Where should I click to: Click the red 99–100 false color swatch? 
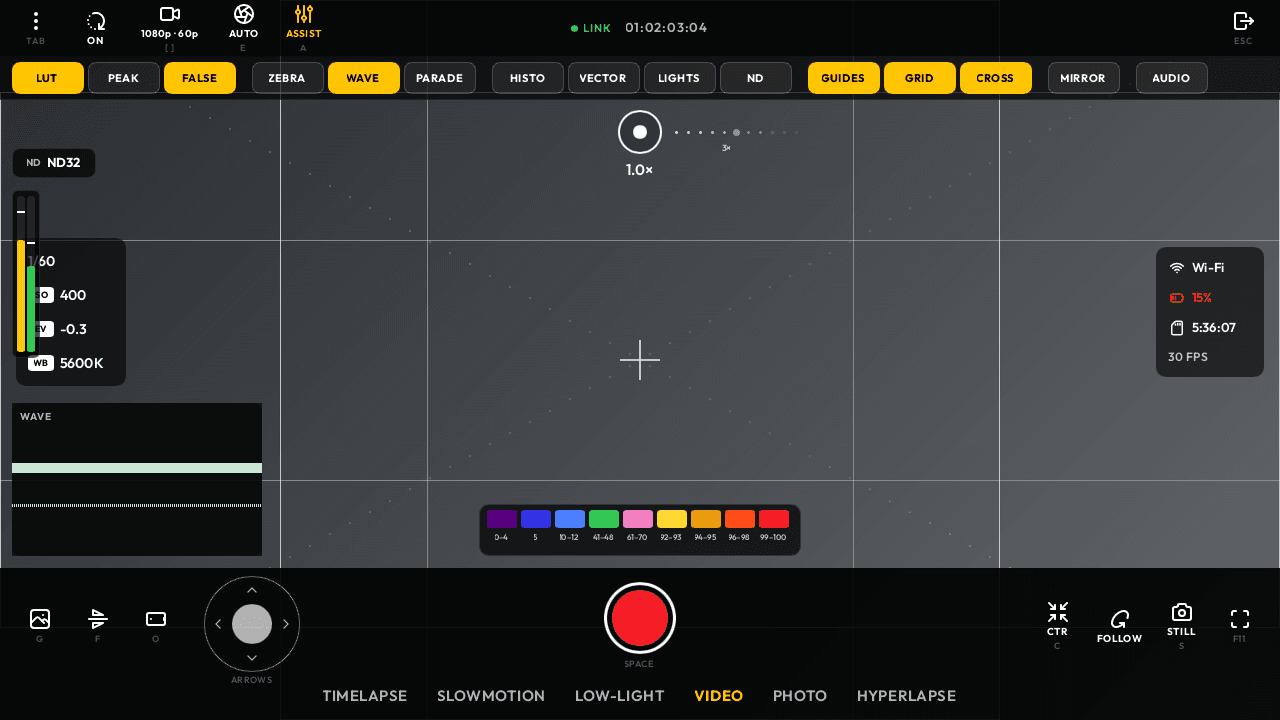(x=774, y=519)
